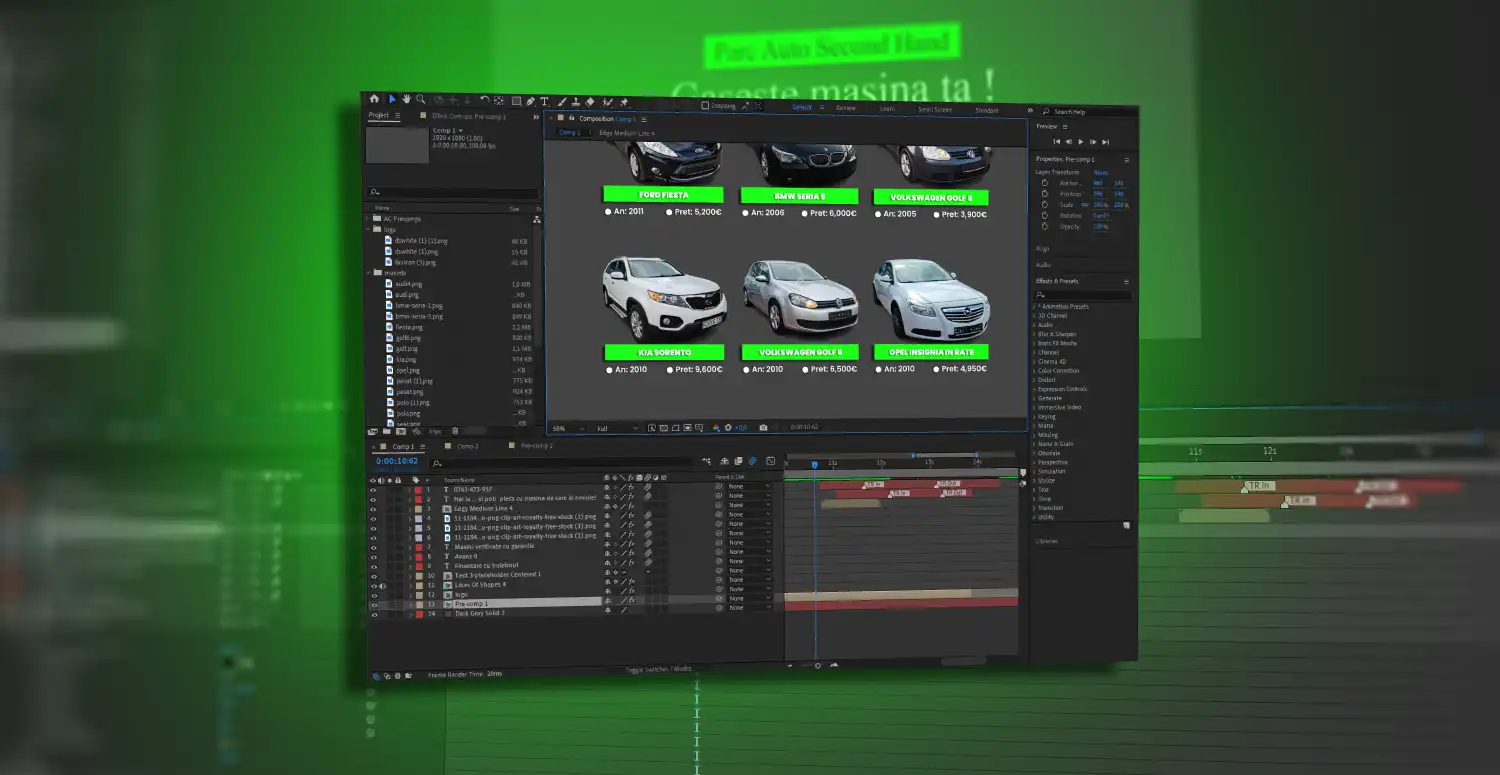
Task: Select the Clone Stamp tool
Action: click(x=575, y=102)
